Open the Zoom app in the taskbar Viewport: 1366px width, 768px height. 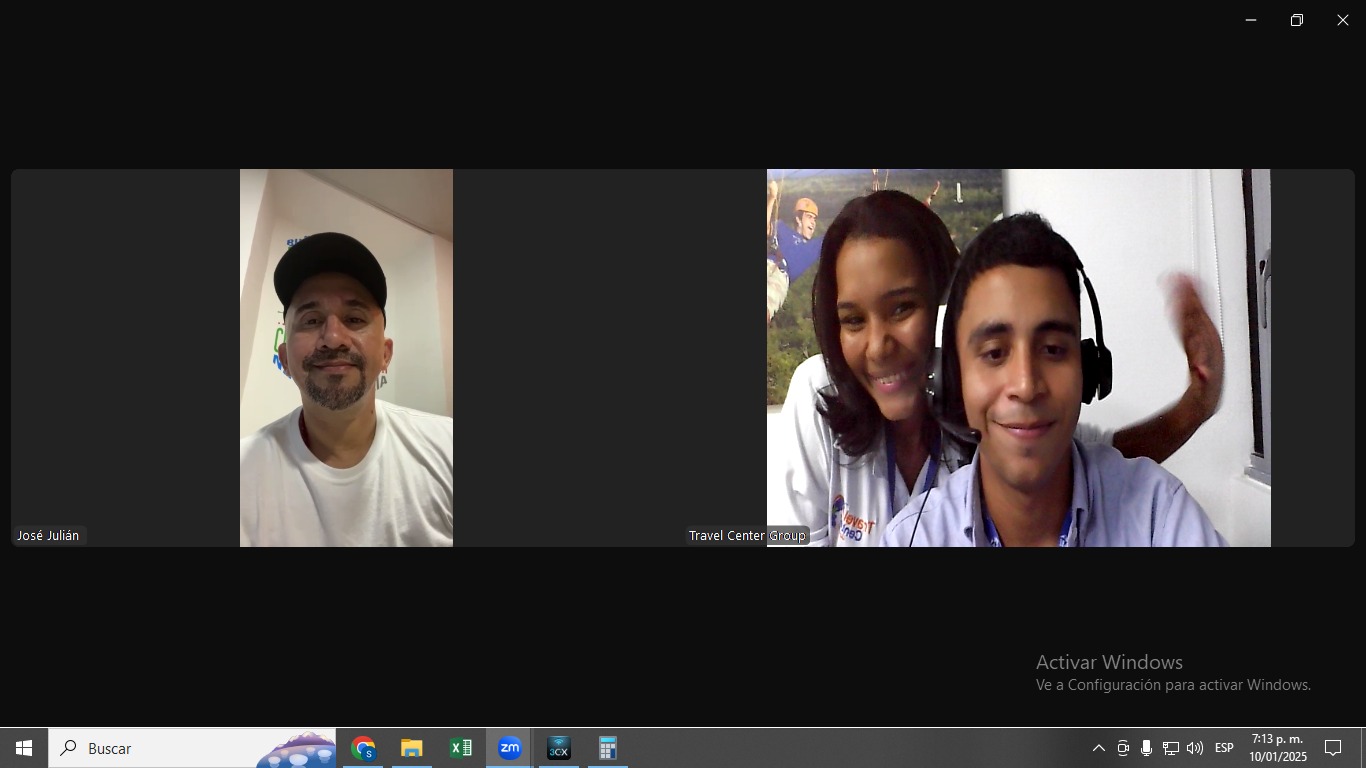click(509, 748)
